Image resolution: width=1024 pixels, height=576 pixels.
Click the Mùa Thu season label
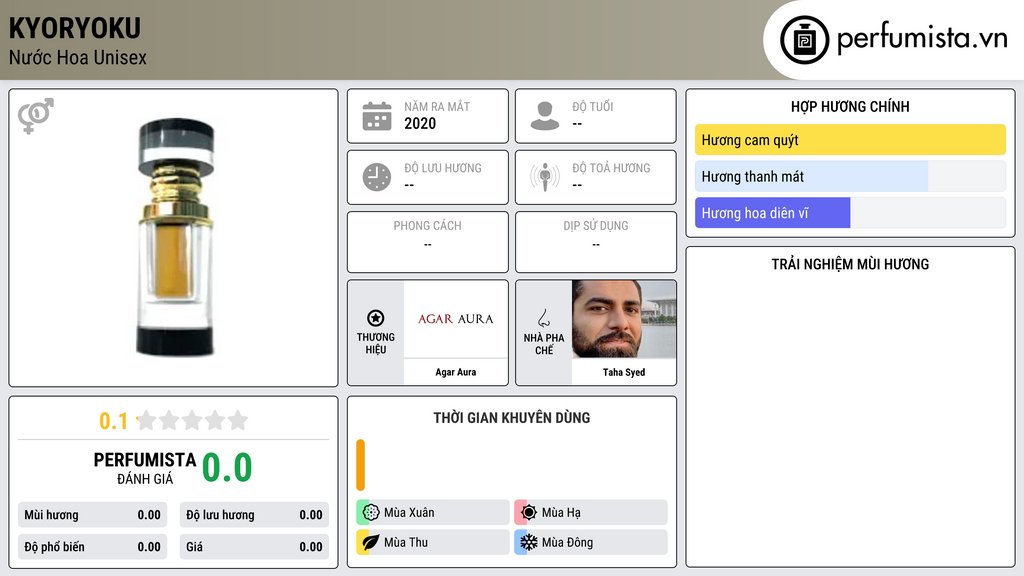pyautogui.click(x=406, y=543)
